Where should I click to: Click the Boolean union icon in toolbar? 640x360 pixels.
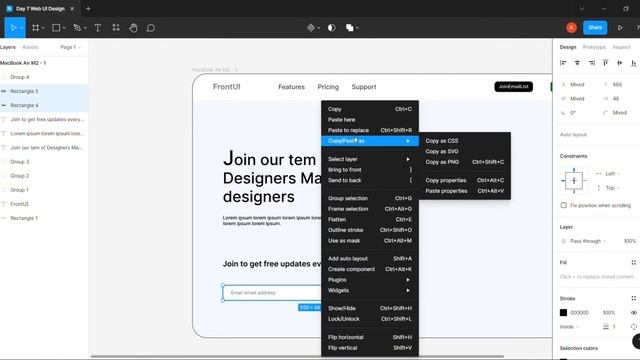click(x=350, y=28)
